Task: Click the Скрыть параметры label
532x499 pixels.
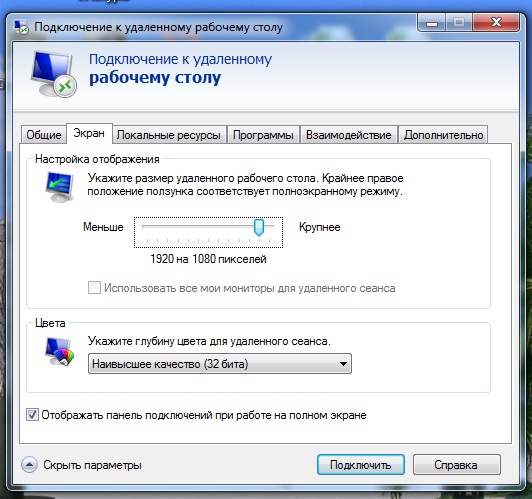Action: click(92, 465)
